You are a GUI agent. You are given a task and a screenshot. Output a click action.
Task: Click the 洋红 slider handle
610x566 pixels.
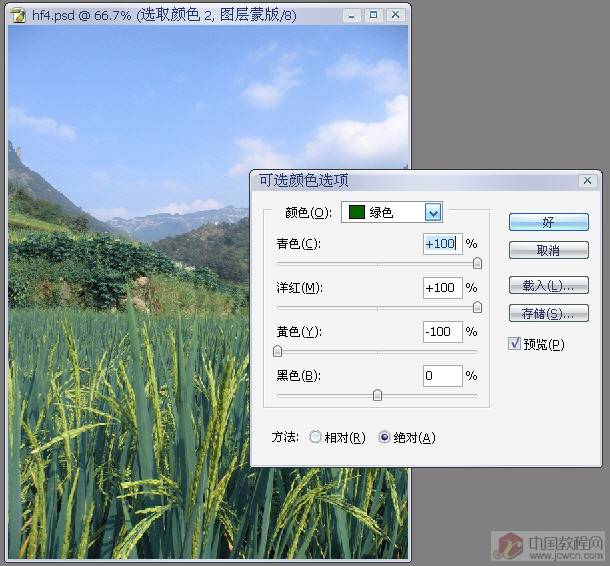(477, 307)
